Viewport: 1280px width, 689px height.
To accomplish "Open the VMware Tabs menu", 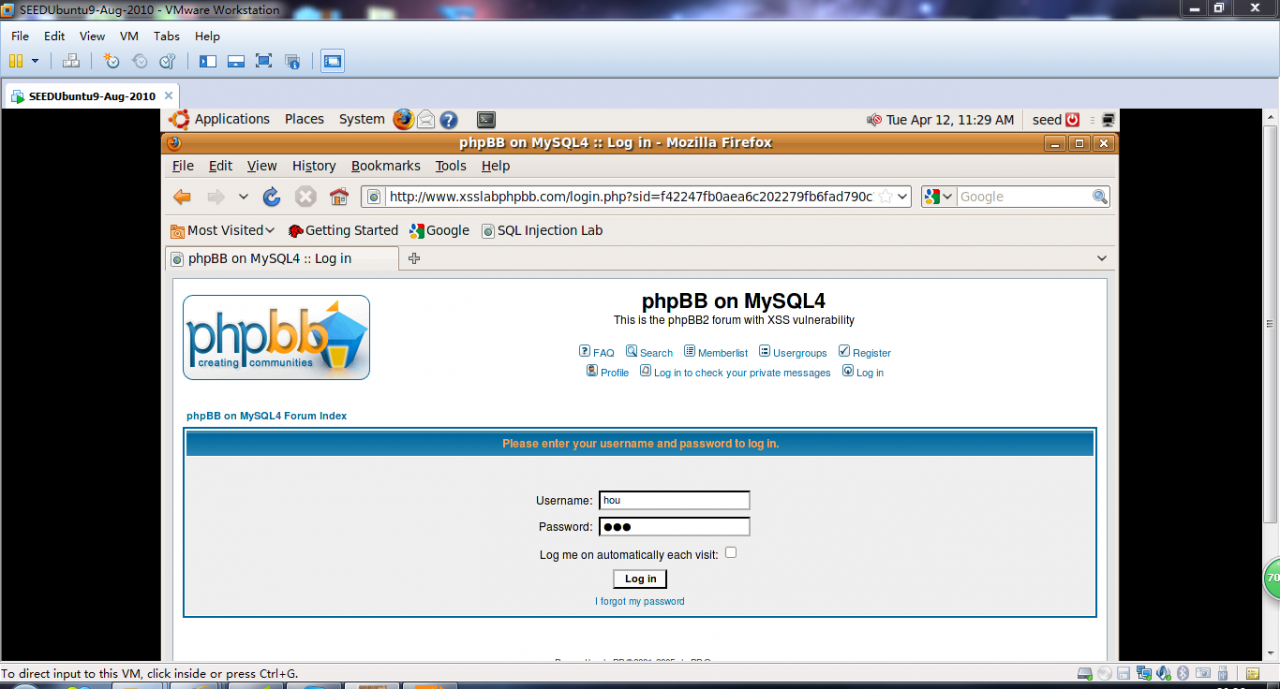I will tap(167, 36).
